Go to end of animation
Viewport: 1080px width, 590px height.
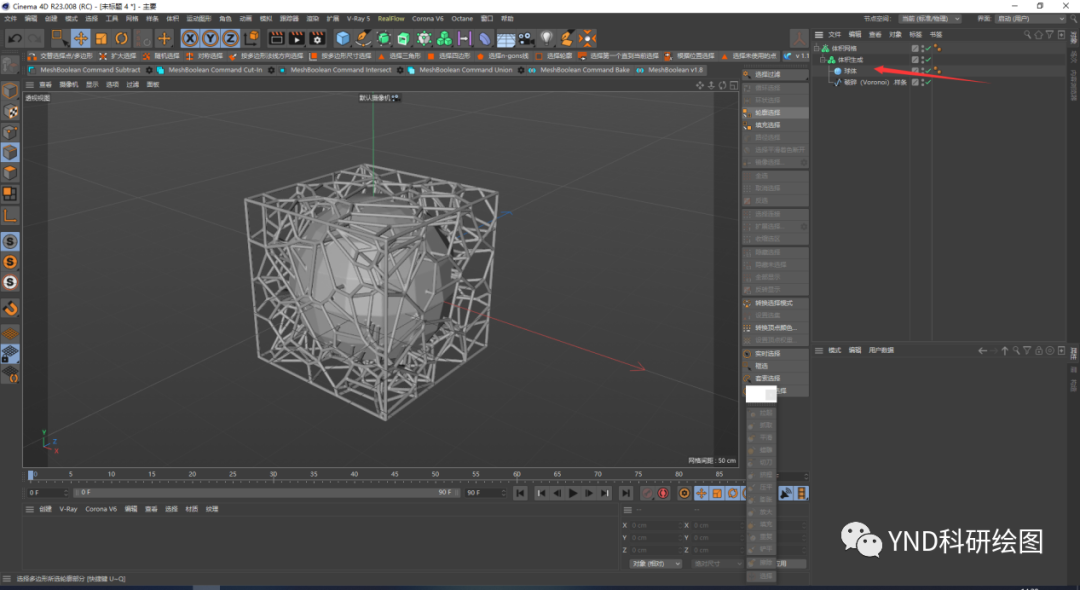625,493
